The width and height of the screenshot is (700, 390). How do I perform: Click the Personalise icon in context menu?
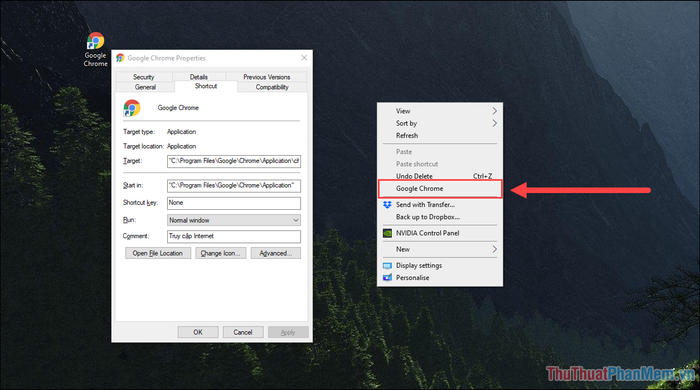387,278
